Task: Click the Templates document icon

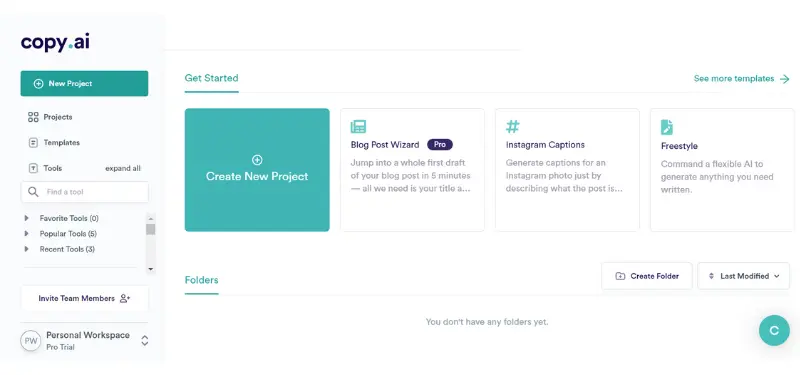Action: tap(33, 143)
